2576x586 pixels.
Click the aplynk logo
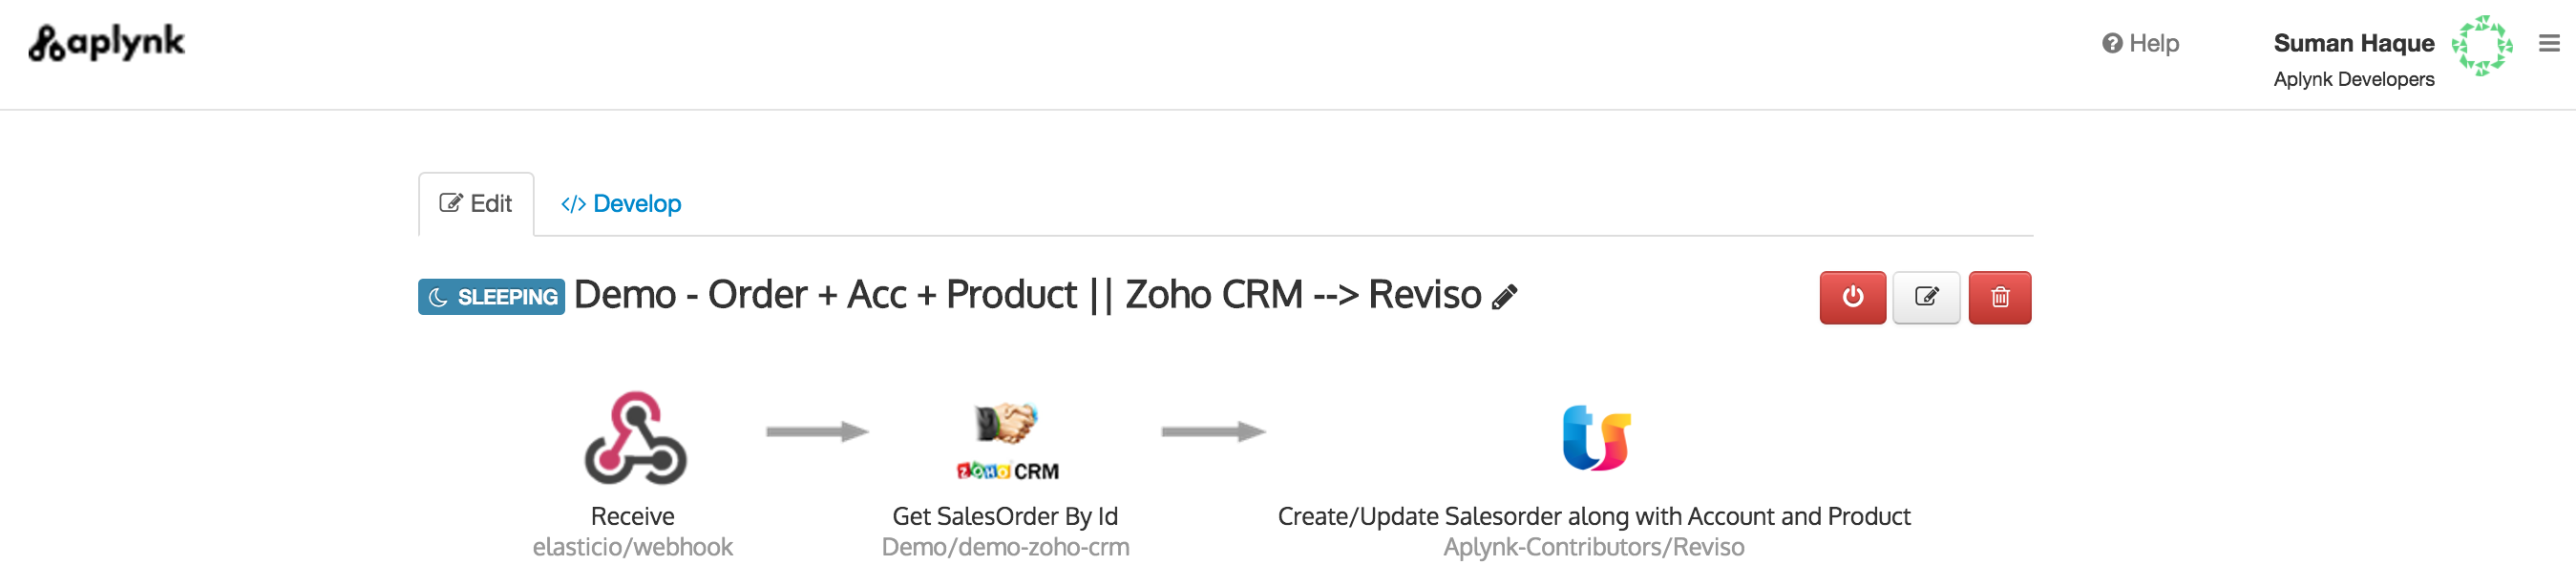(x=106, y=43)
